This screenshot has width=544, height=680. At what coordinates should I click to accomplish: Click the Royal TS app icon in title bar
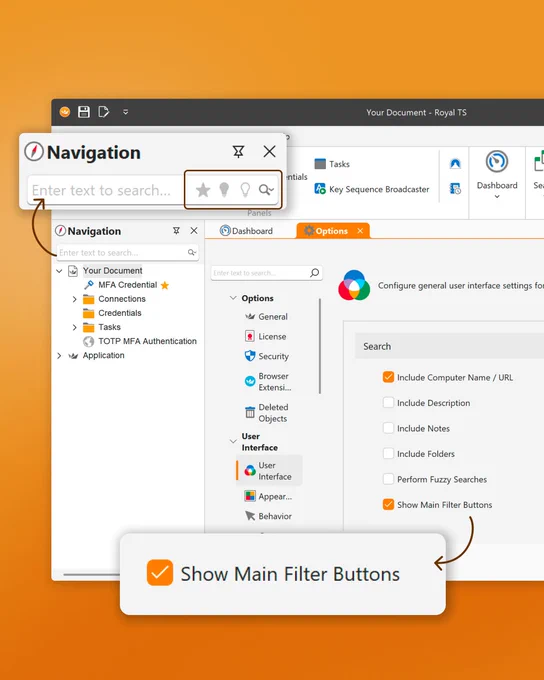(x=65, y=112)
